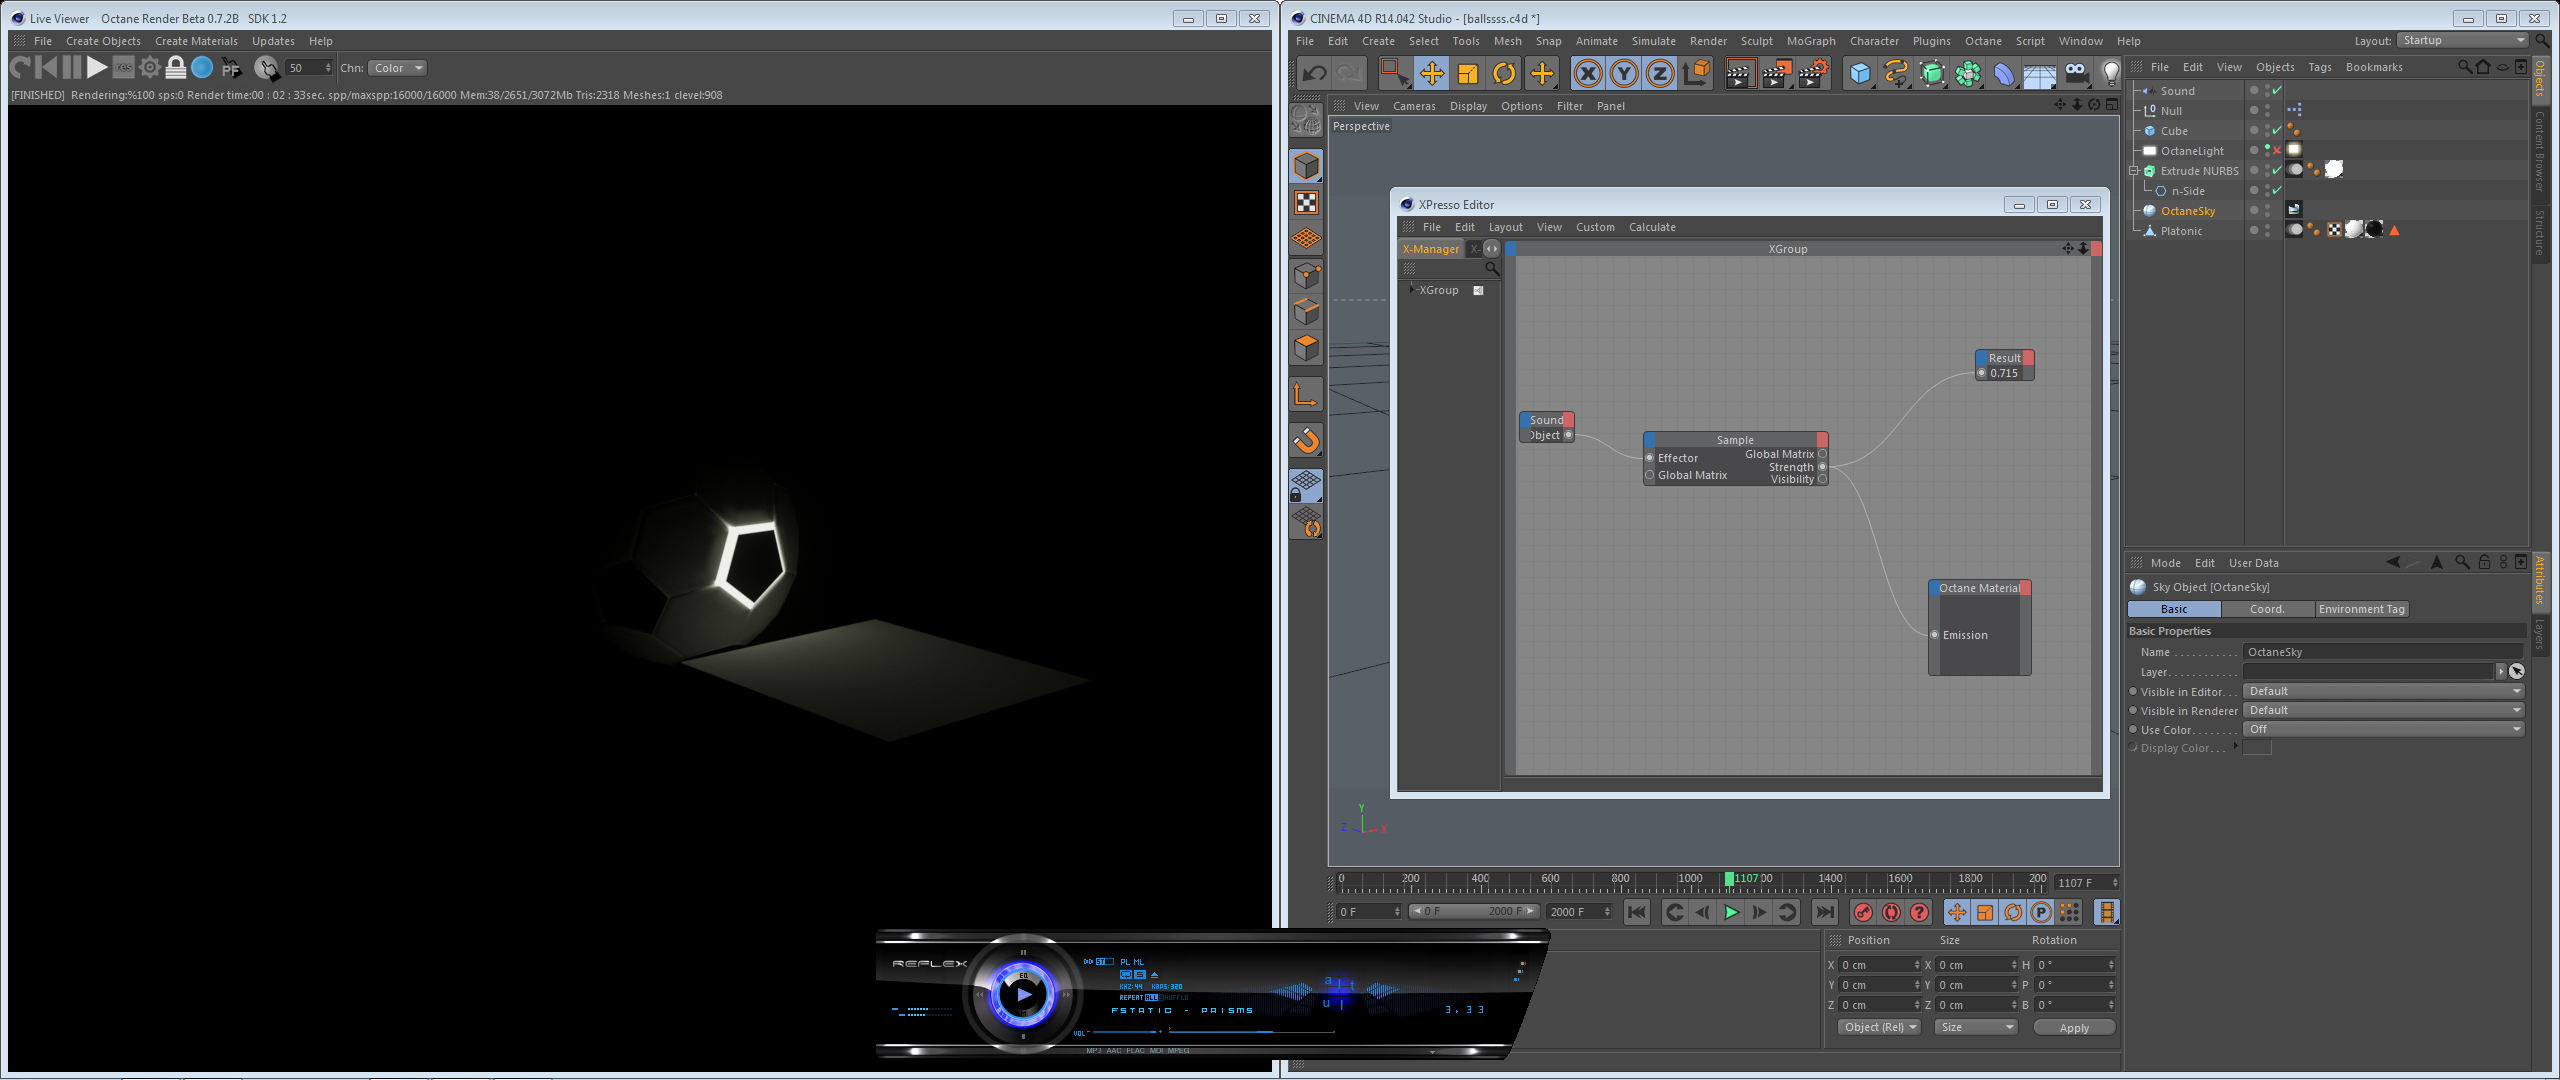
Task: Select the Rotate tool in toolbar
Action: point(1504,73)
